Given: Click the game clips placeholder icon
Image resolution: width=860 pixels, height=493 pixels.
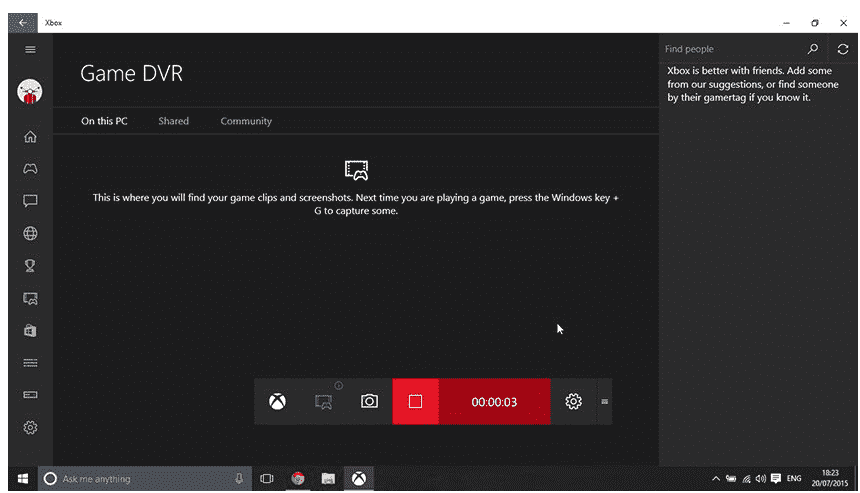Looking at the screenshot, I should 357,170.
